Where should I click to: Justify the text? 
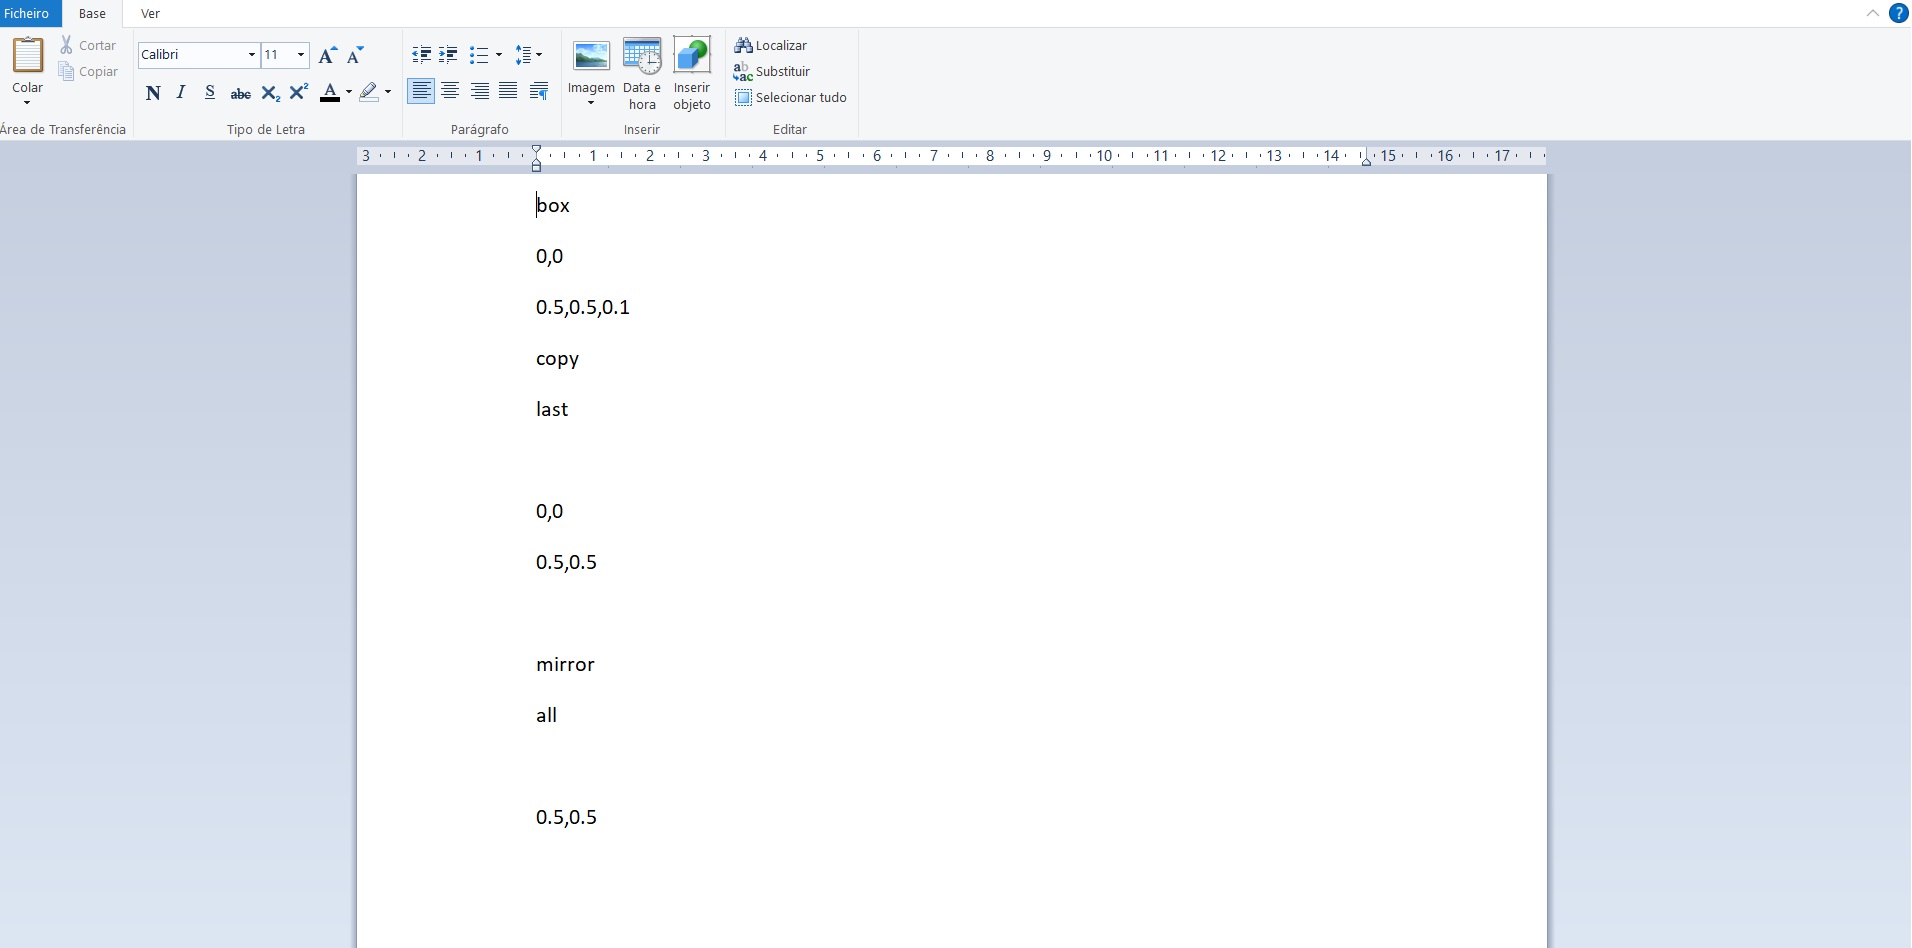coord(508,92)
